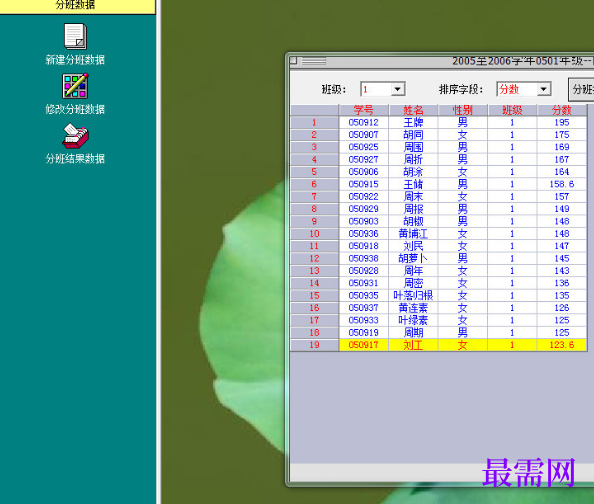Screen dimensions: 594x504
Task: Click student ID cell 050925
Action: point(364,147)
